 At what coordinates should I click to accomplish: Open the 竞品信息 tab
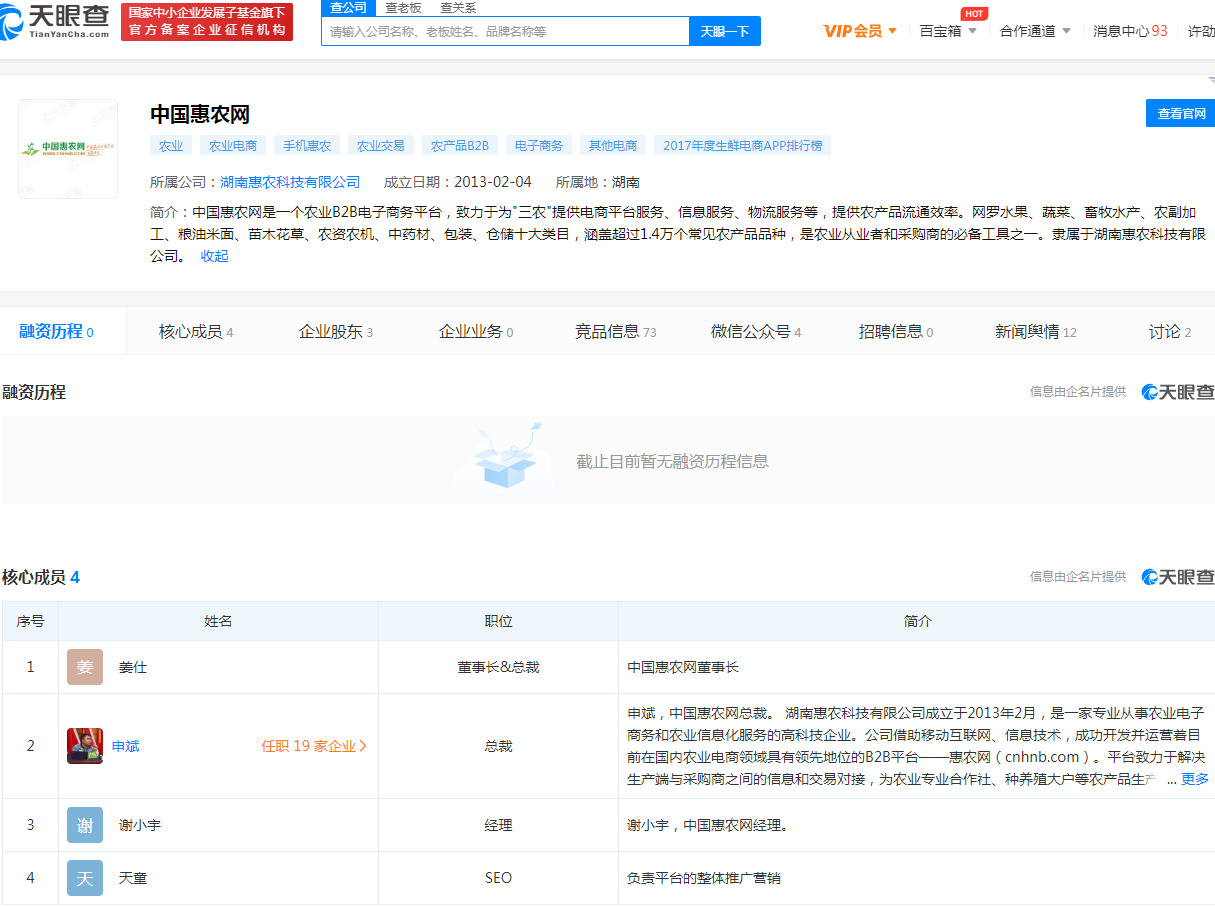click(616, 332)
